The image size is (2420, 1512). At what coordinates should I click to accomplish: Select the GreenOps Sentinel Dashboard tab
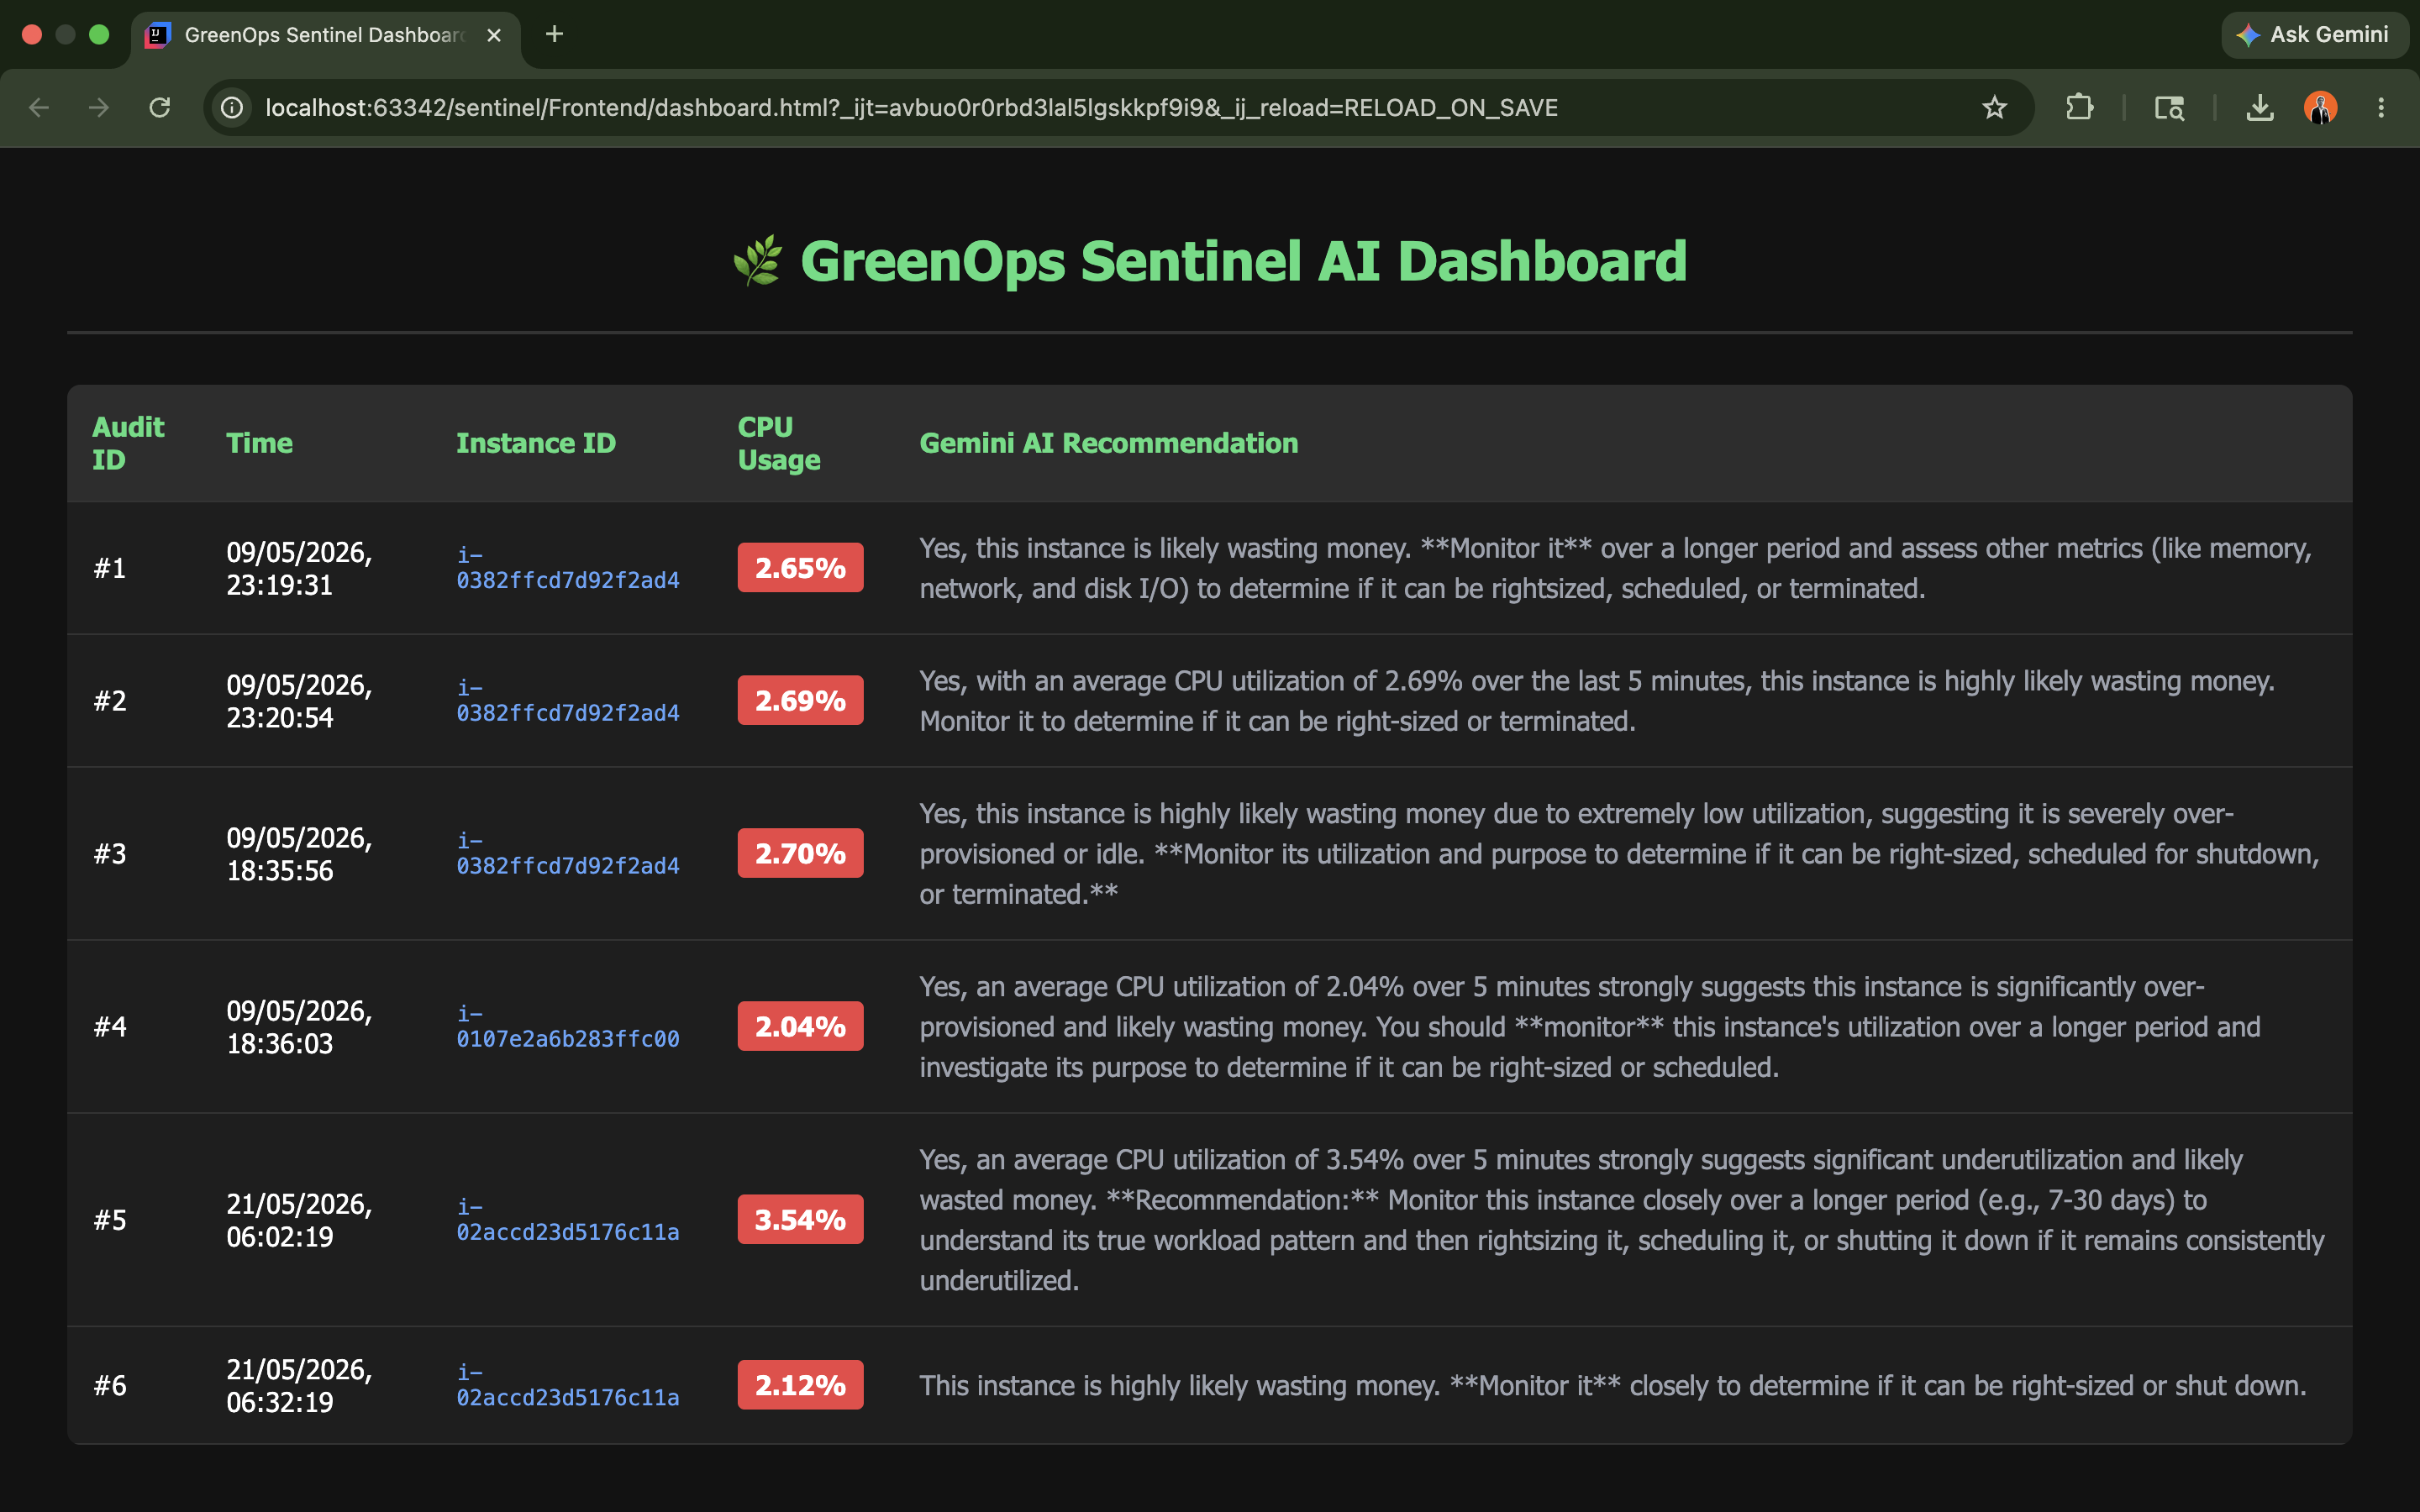pyautogui.click(x=325, y=35)
